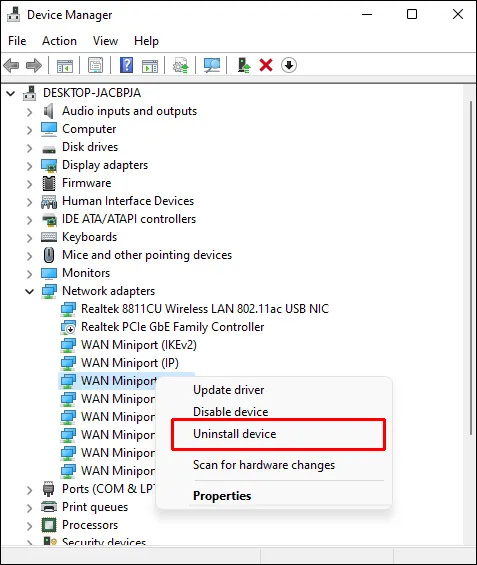Click the Back arrow toolbar icon
Image resolution: width=477 pixels, height=565 pixels.
point(11,66)
